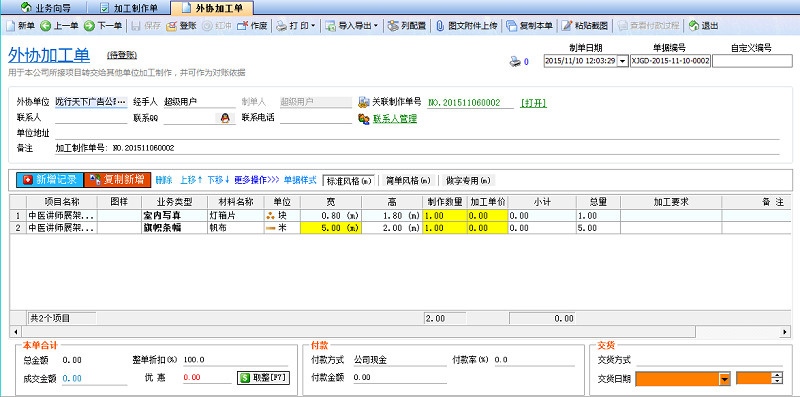
Task: Click the 新增记录 button
Action: [49, 180]
